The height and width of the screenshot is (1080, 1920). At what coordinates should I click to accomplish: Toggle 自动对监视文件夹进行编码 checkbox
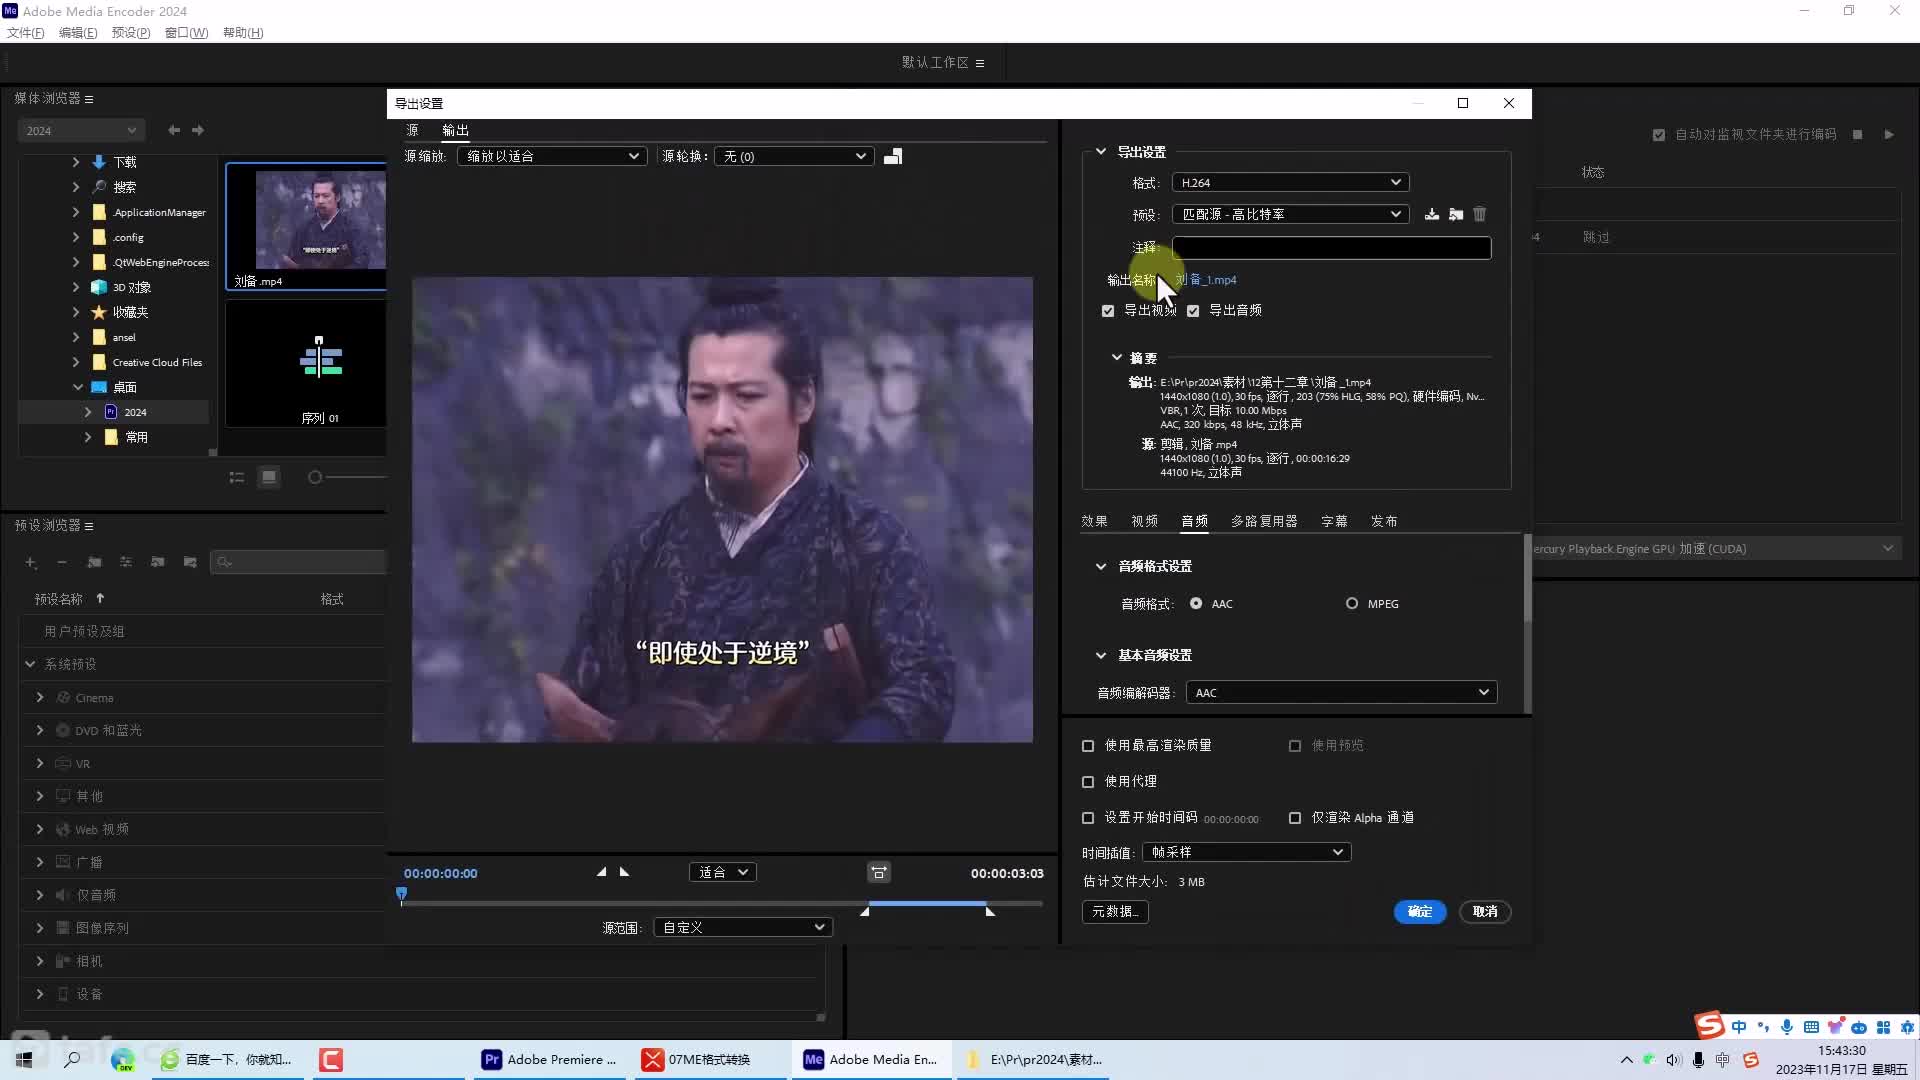click(1659, 135)
